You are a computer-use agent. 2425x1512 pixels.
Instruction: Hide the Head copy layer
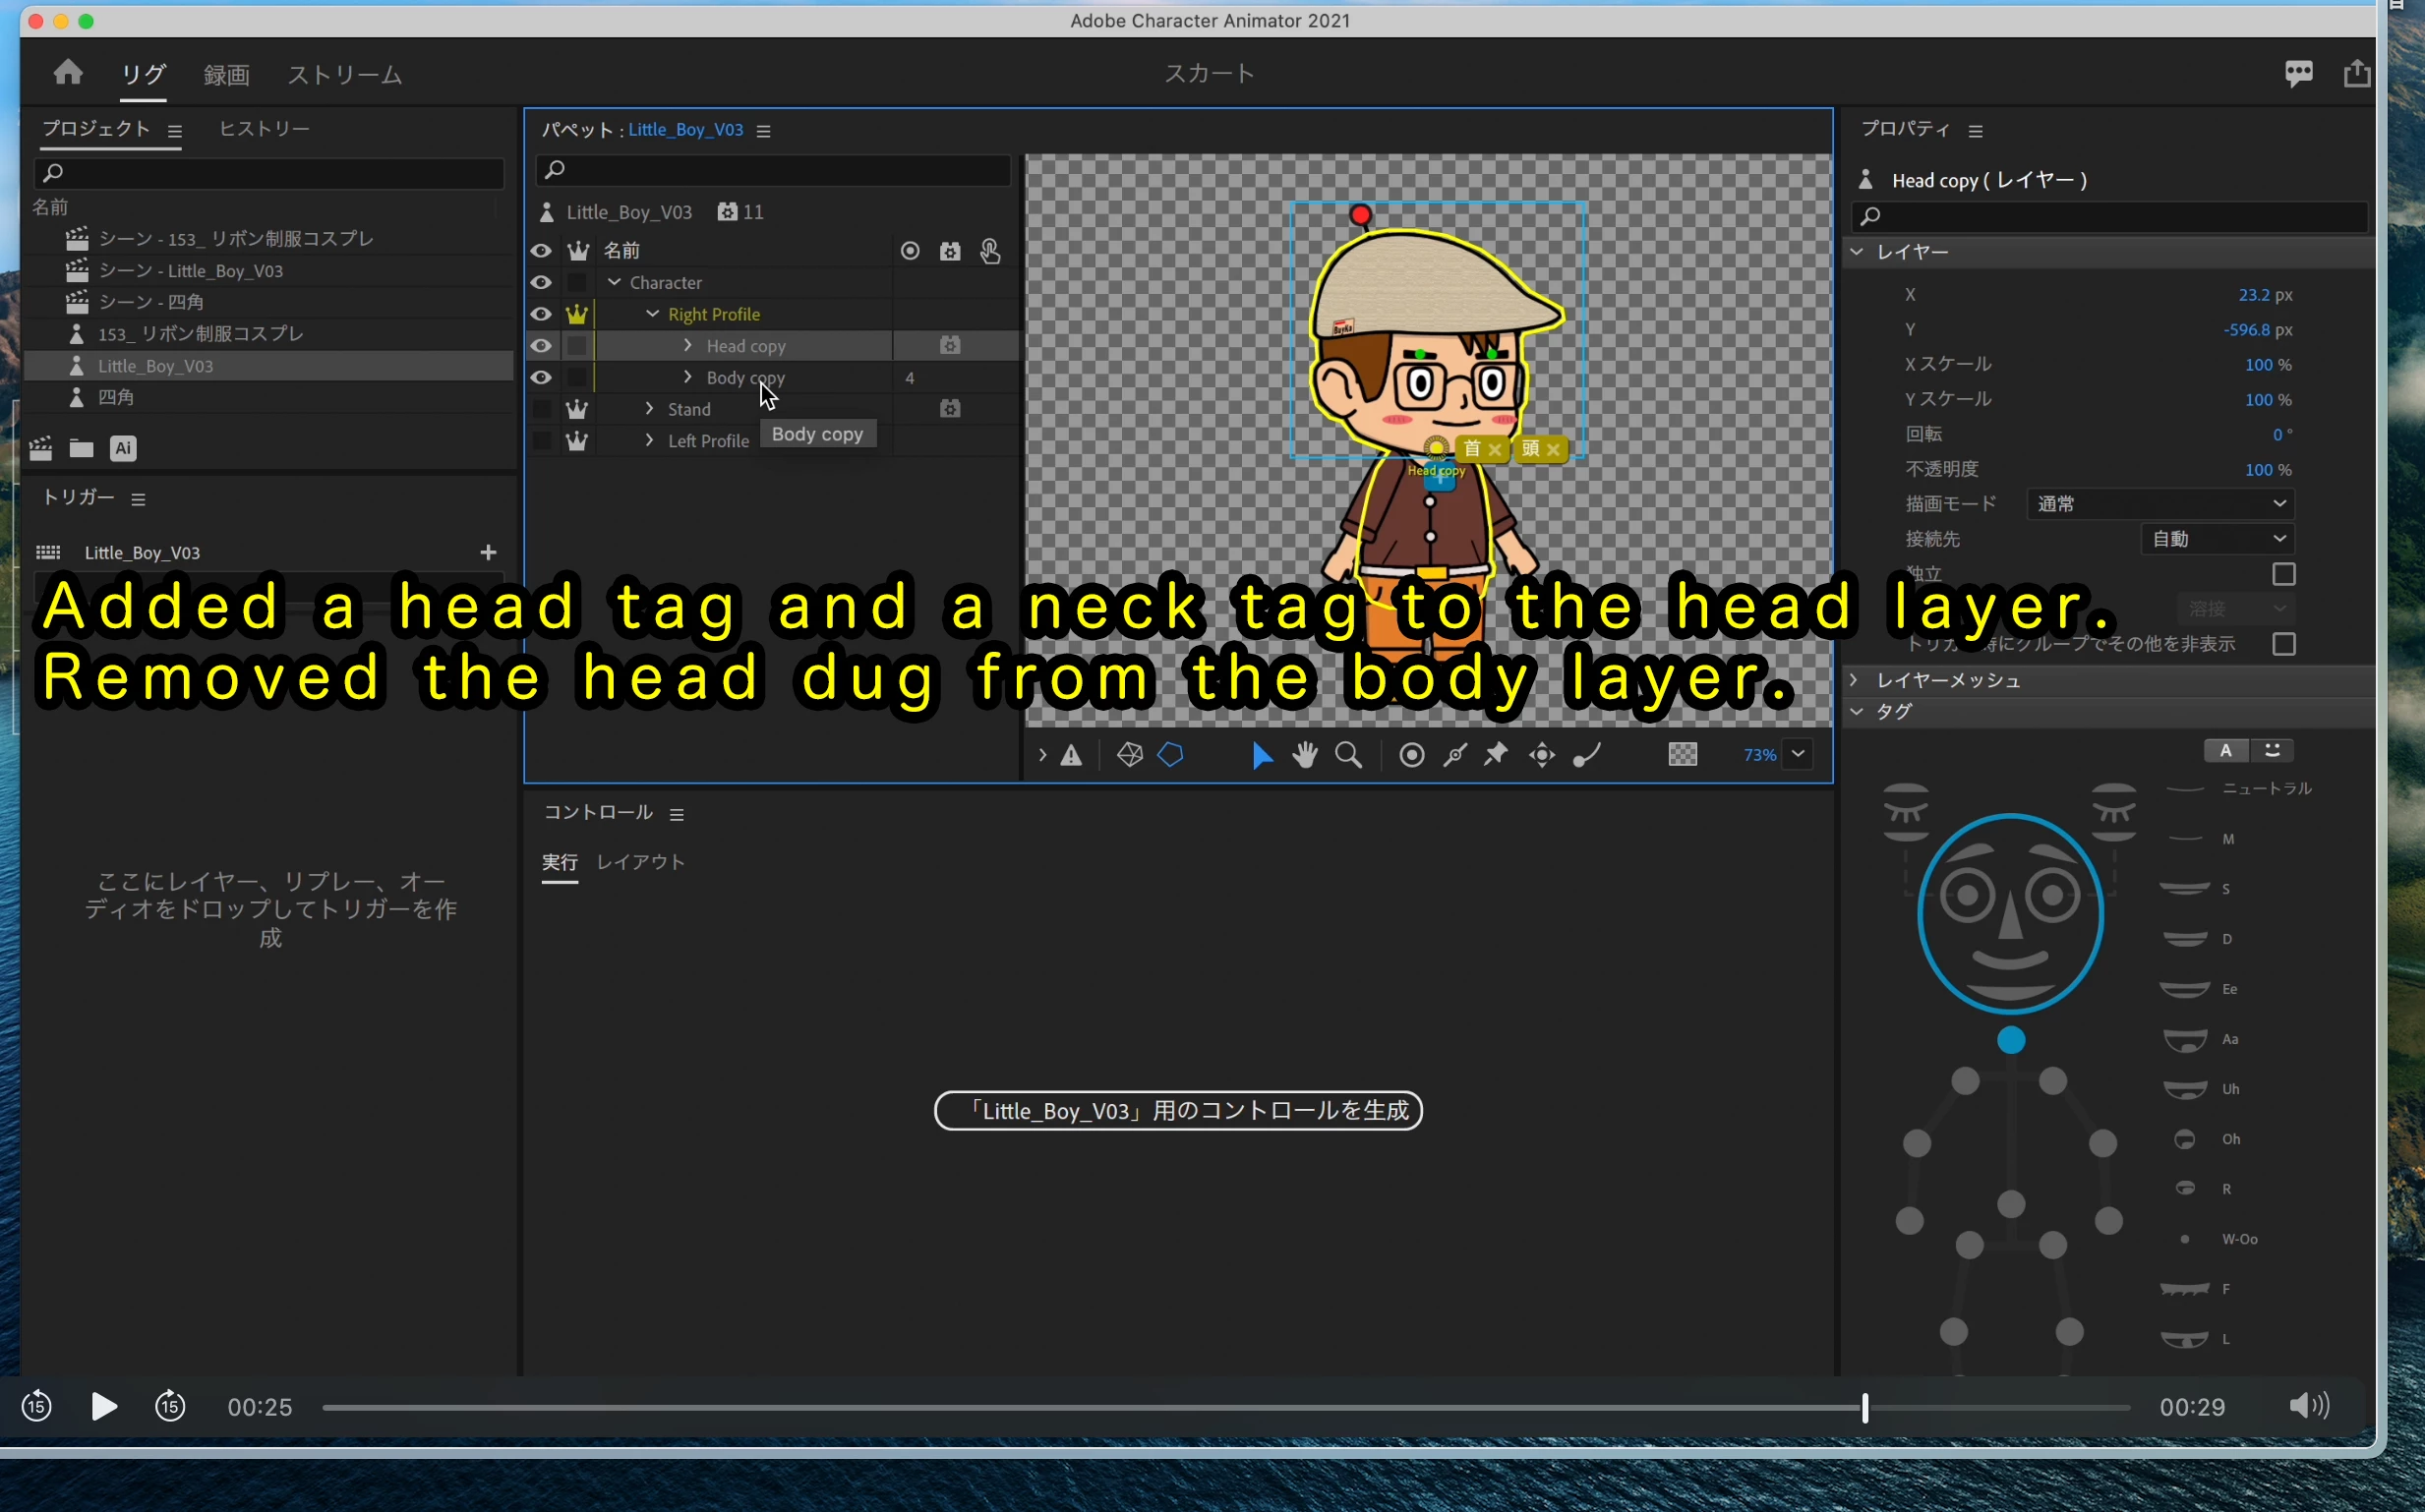click(x=541, y=346)
